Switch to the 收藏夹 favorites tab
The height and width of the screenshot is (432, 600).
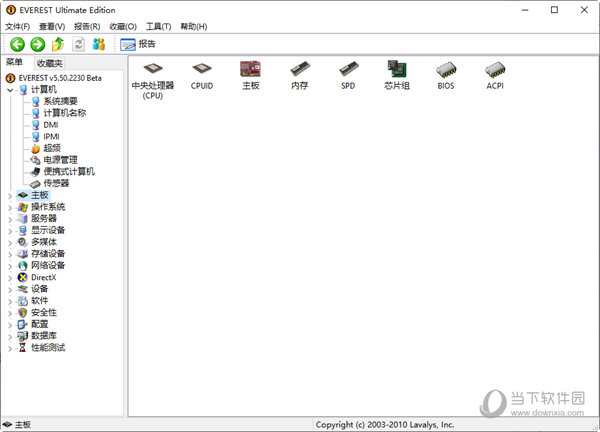tap(49, 63)
